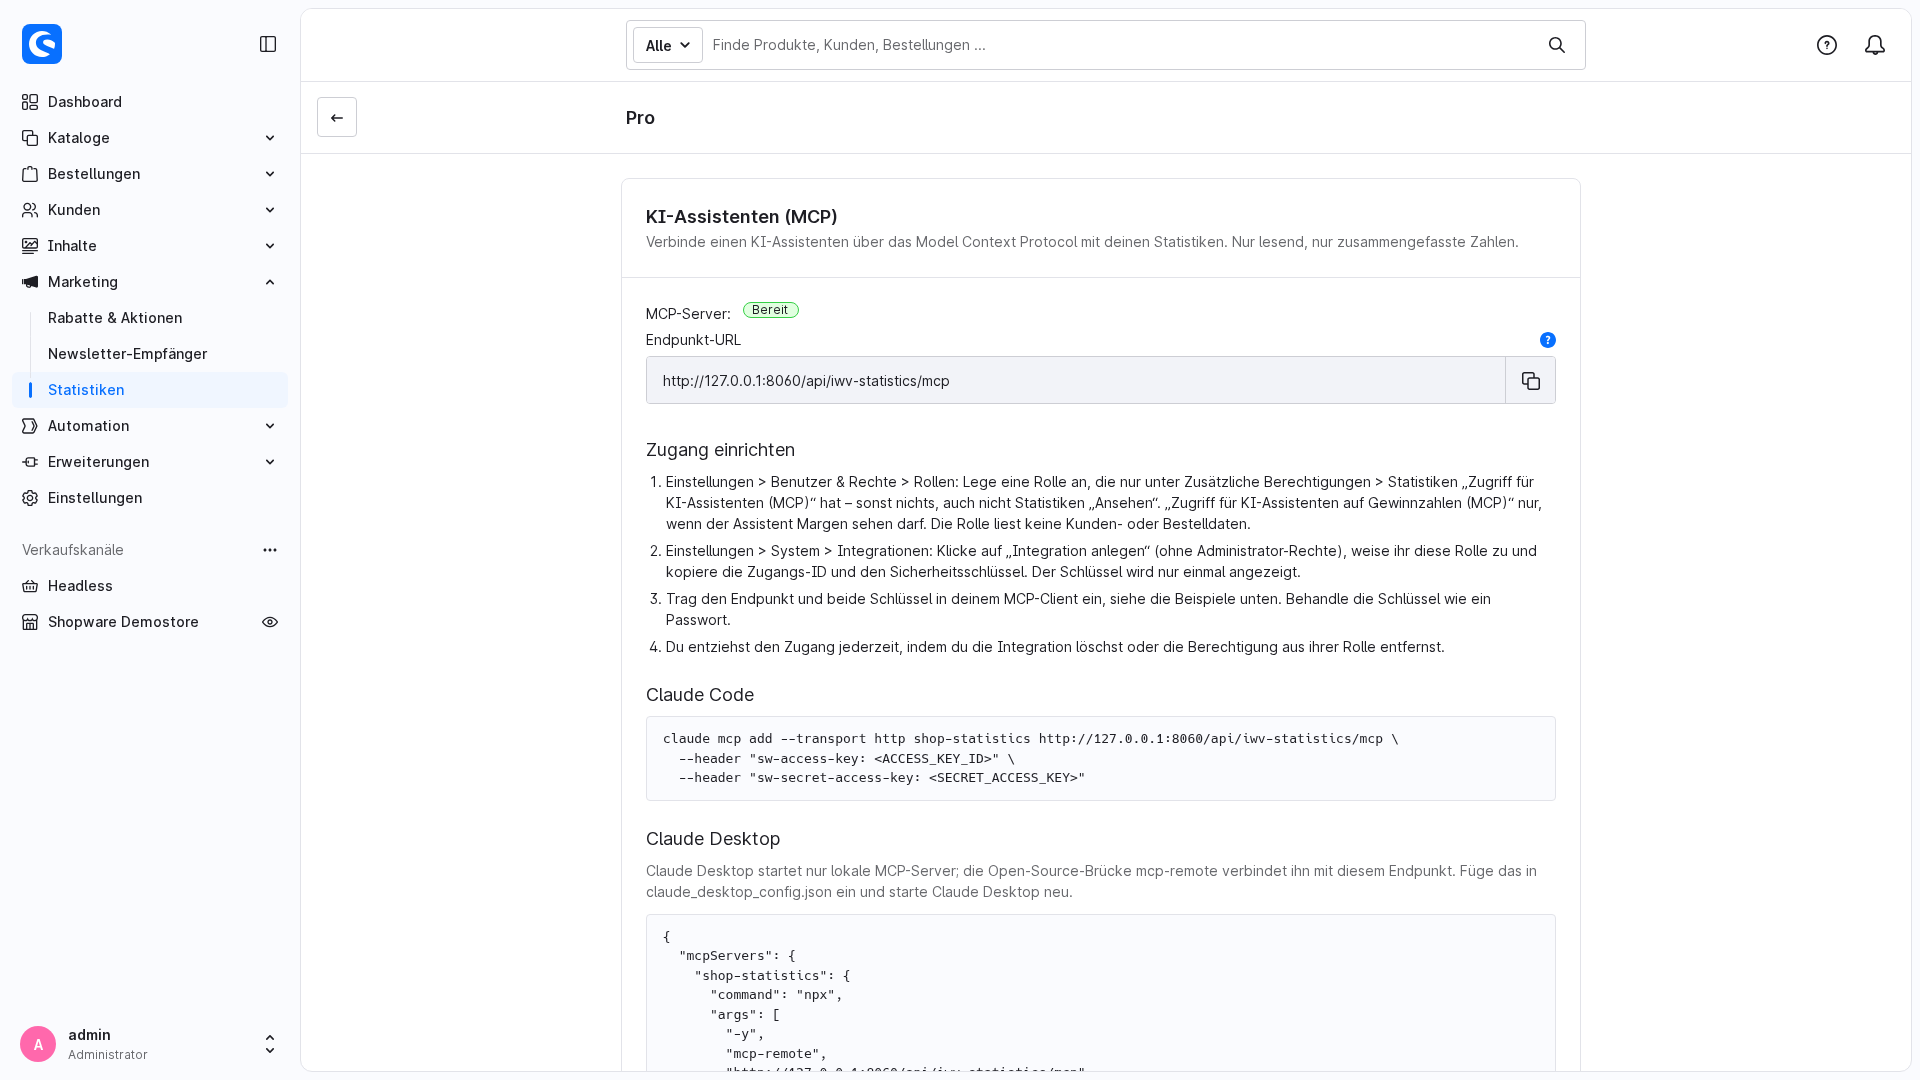The width and height of the screenshot is (1920, 1080).
Task: Click the Kunden people icon
Action: click(x=30, y=210)
